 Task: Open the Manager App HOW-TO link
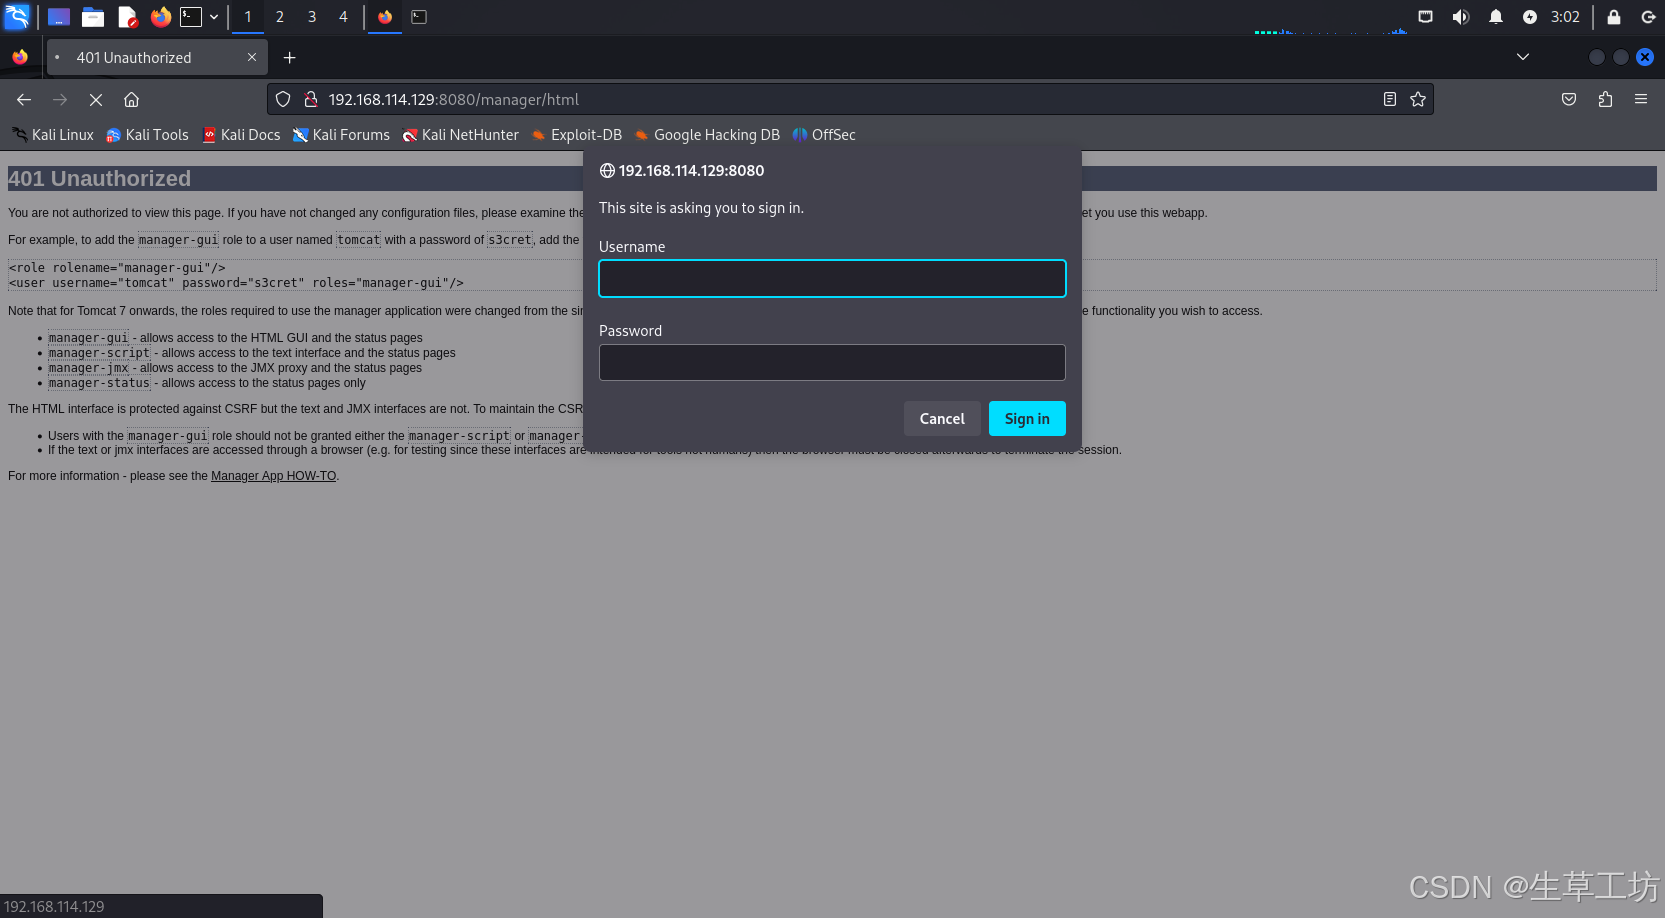pyautogui.click(x=273, y=475)
